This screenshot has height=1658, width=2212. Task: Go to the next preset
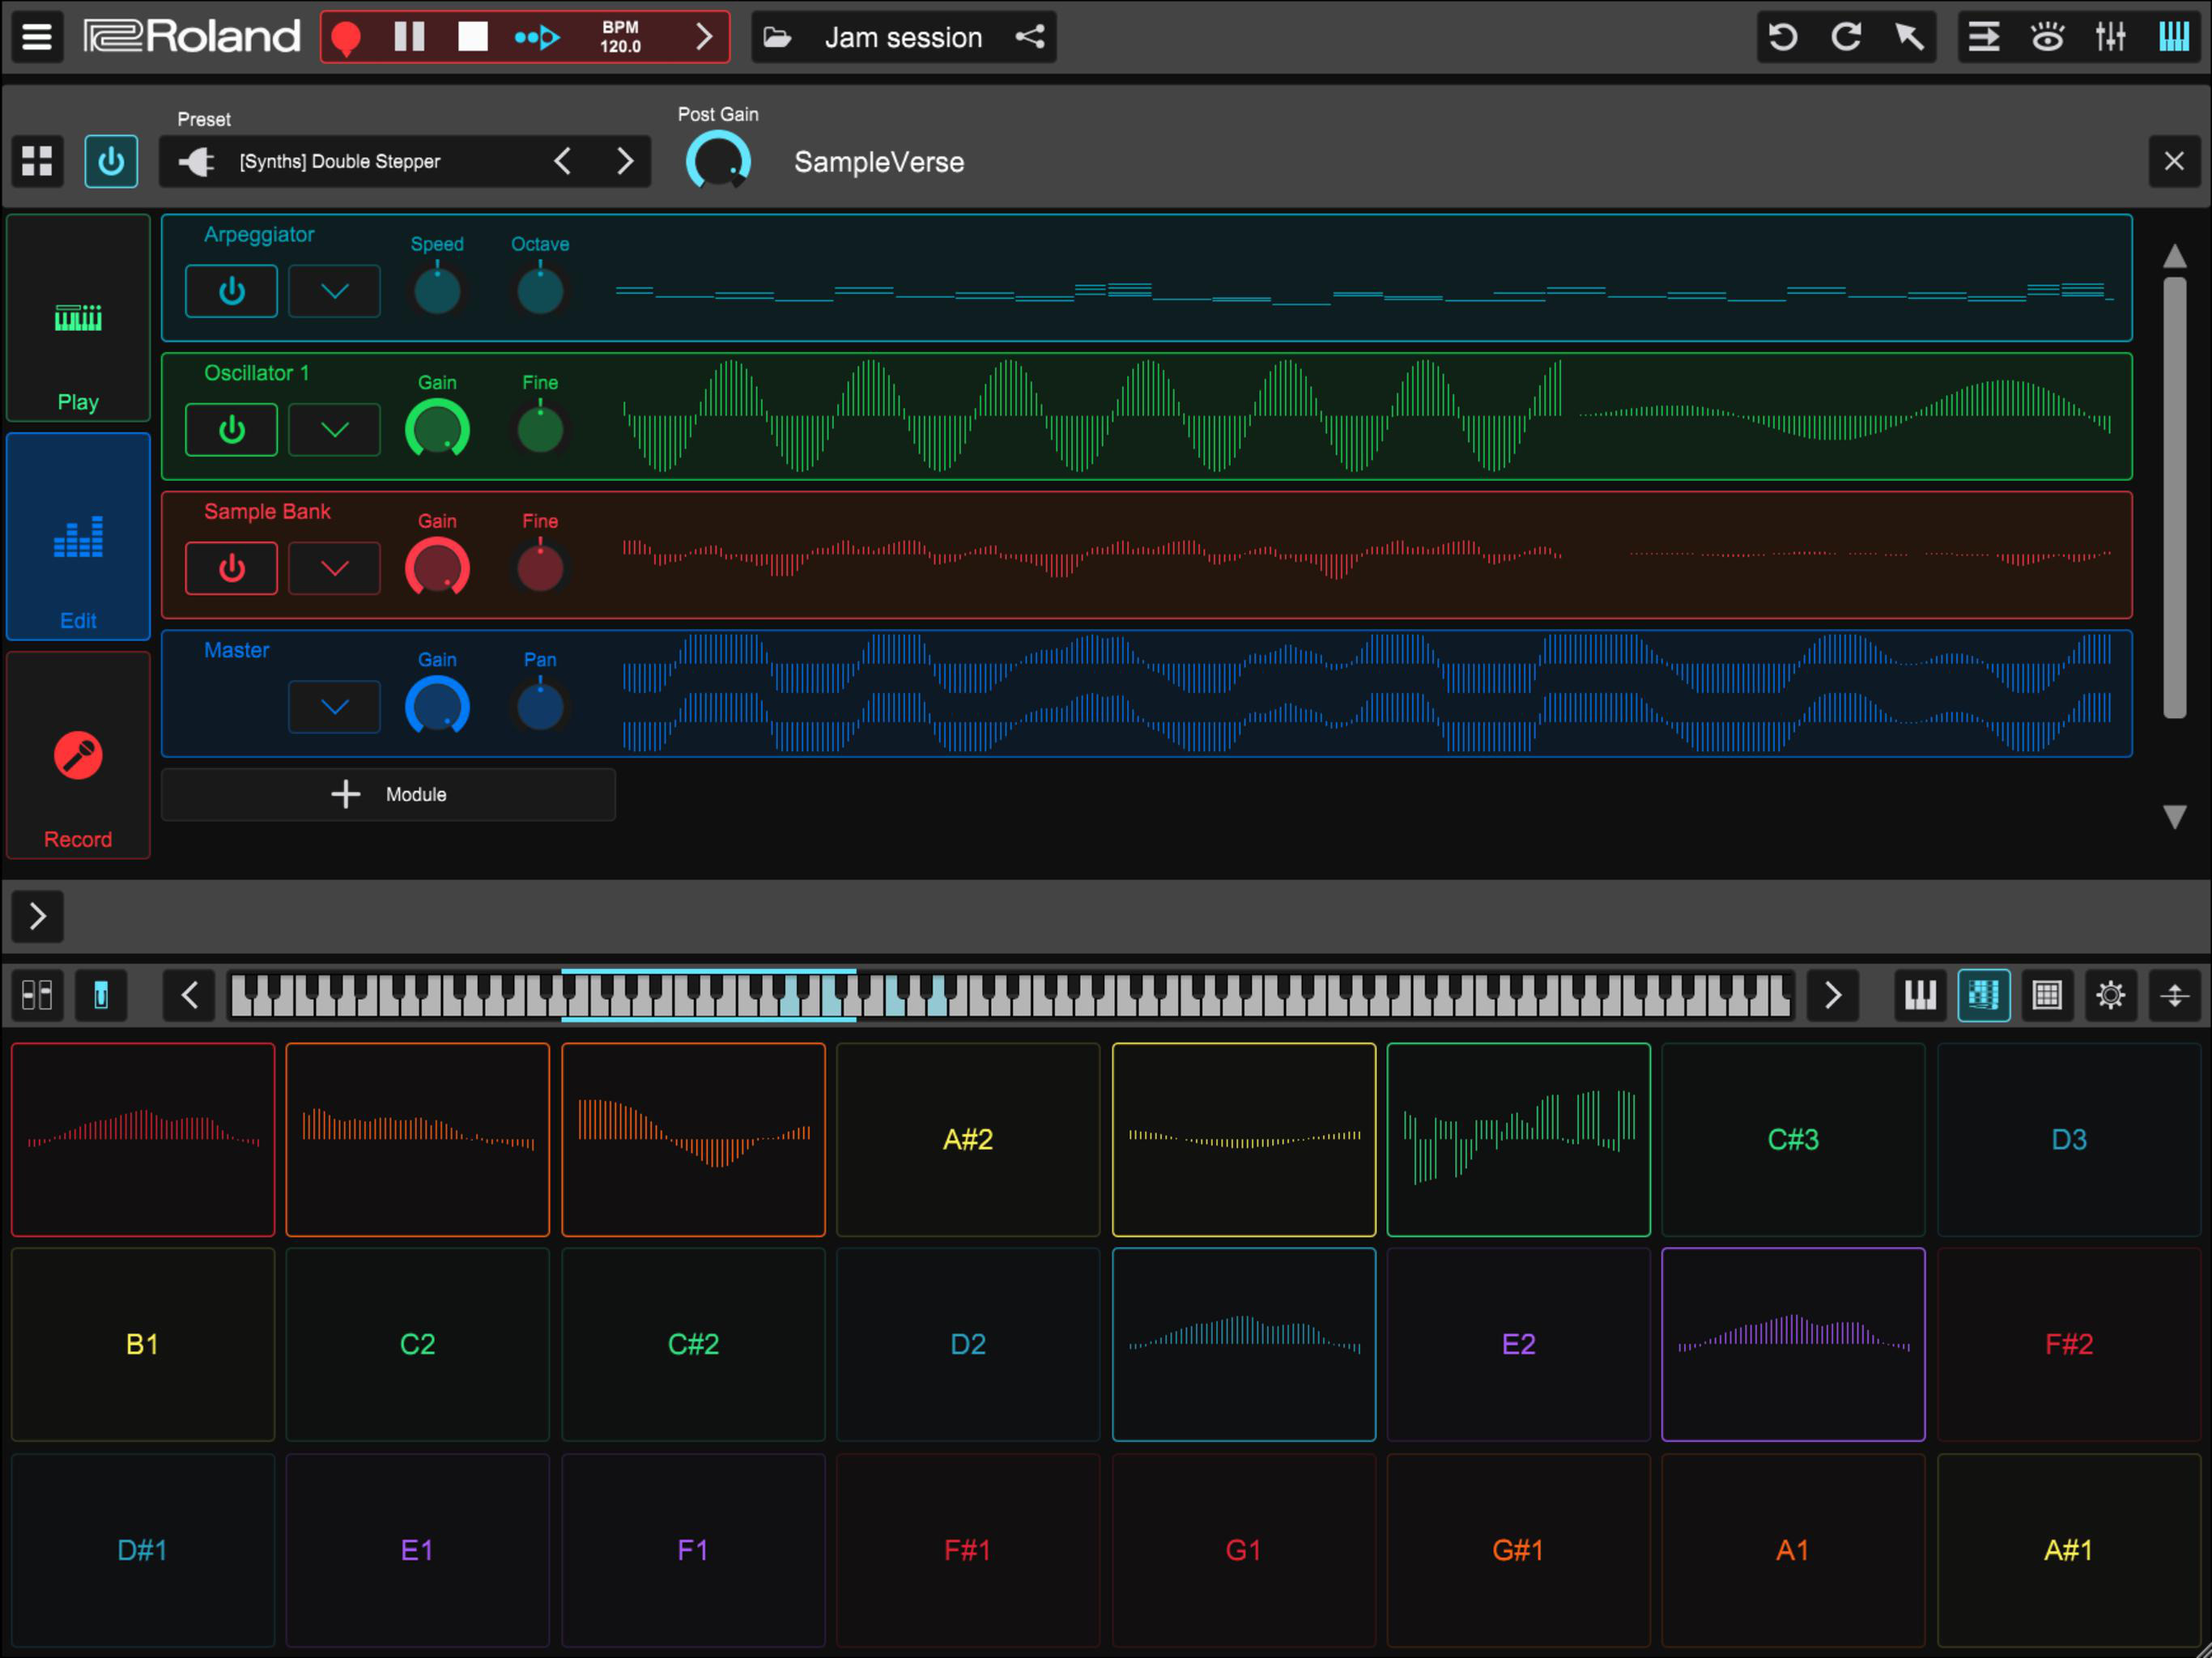click(625, 161)
